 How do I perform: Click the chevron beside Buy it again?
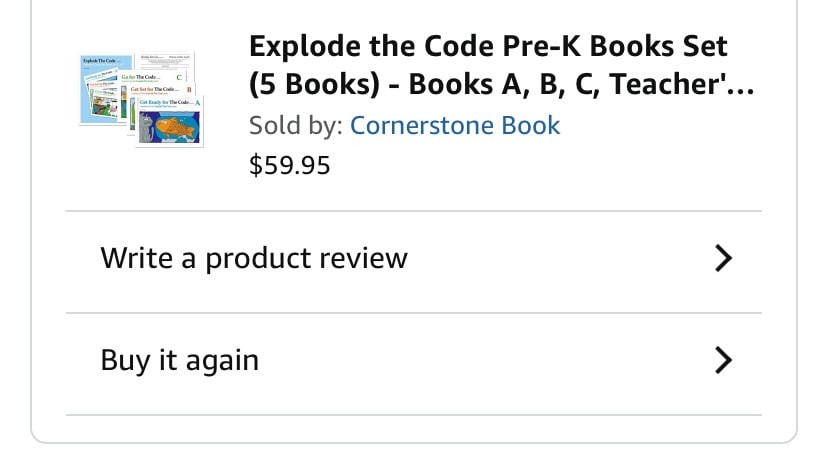(x=725, y=360)
